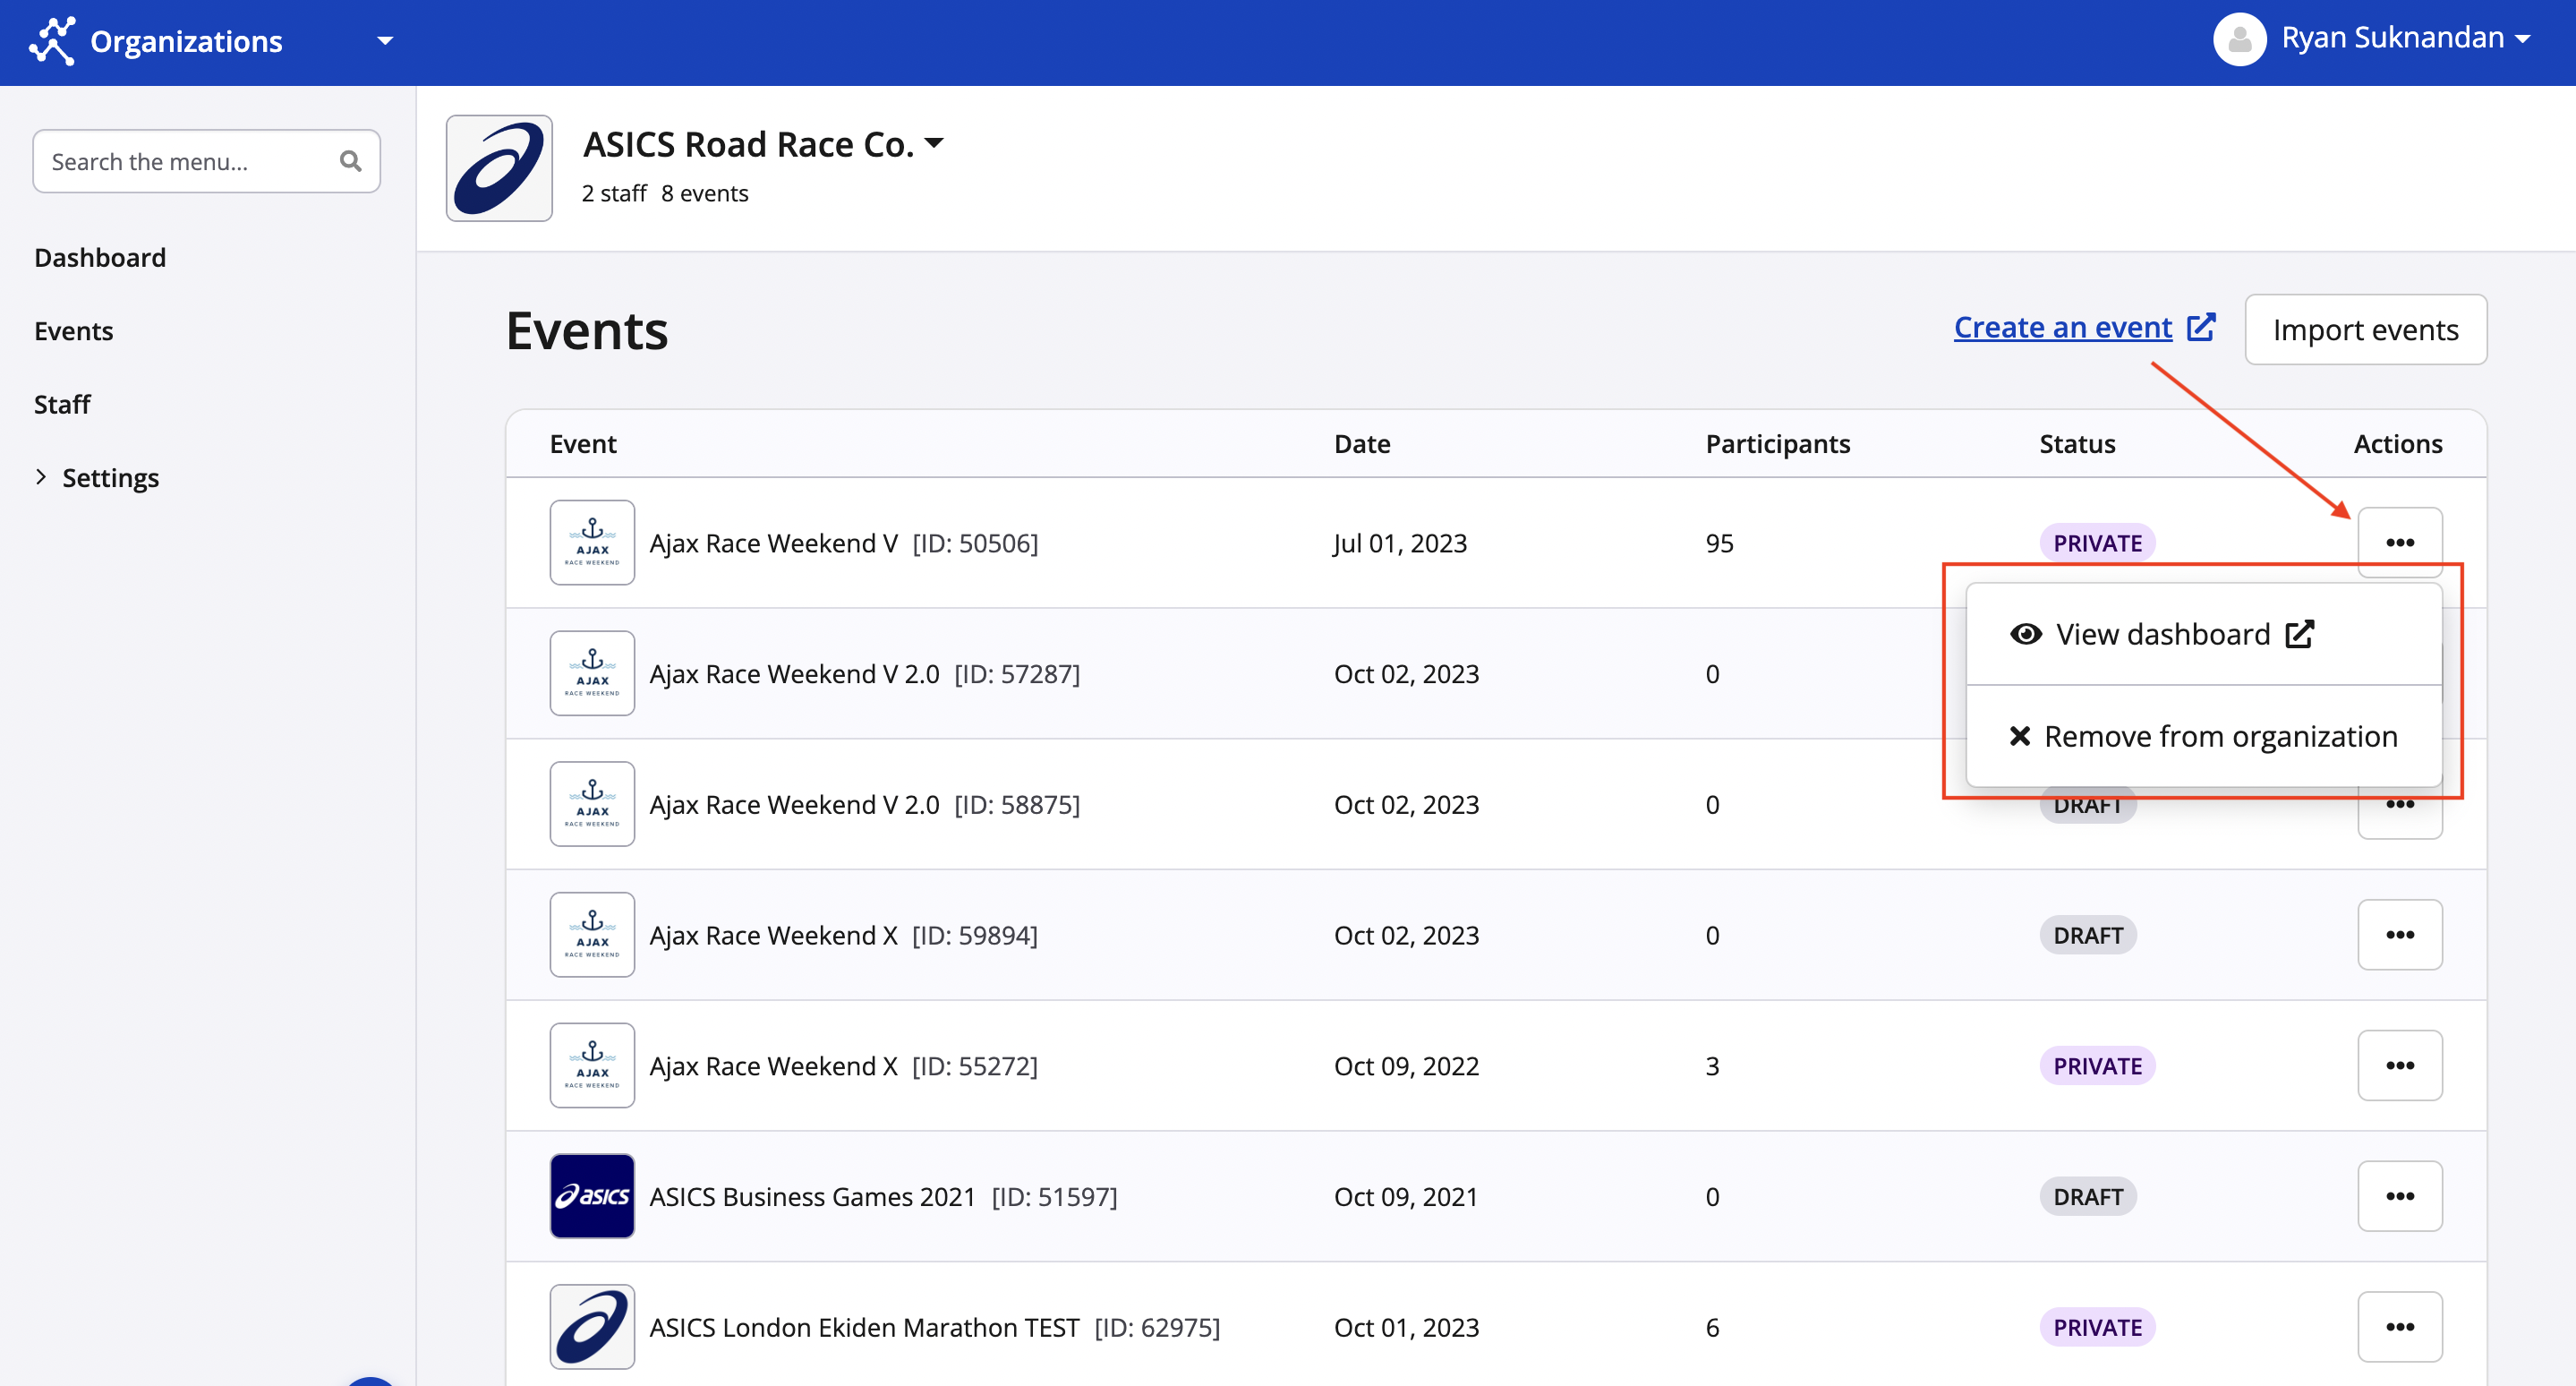
Task: Click the Jul 01, 2023 date cell
Action: pyautogui.click(x=1400, y=543)
